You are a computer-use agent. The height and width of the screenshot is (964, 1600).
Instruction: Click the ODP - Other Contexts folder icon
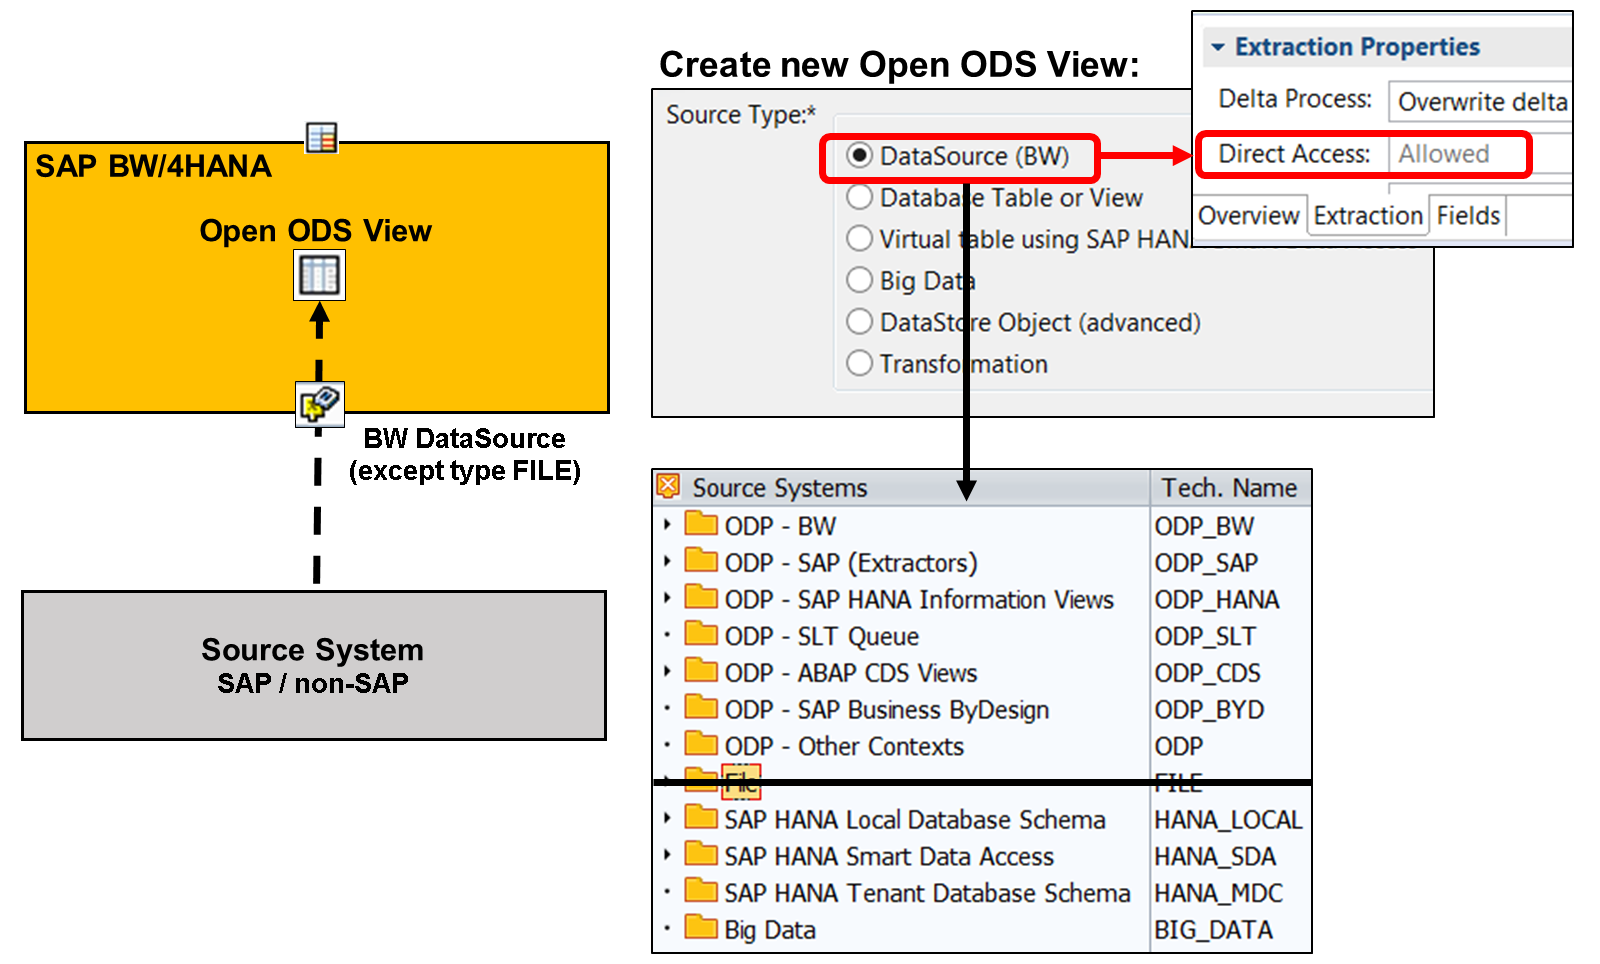(701, 744)
